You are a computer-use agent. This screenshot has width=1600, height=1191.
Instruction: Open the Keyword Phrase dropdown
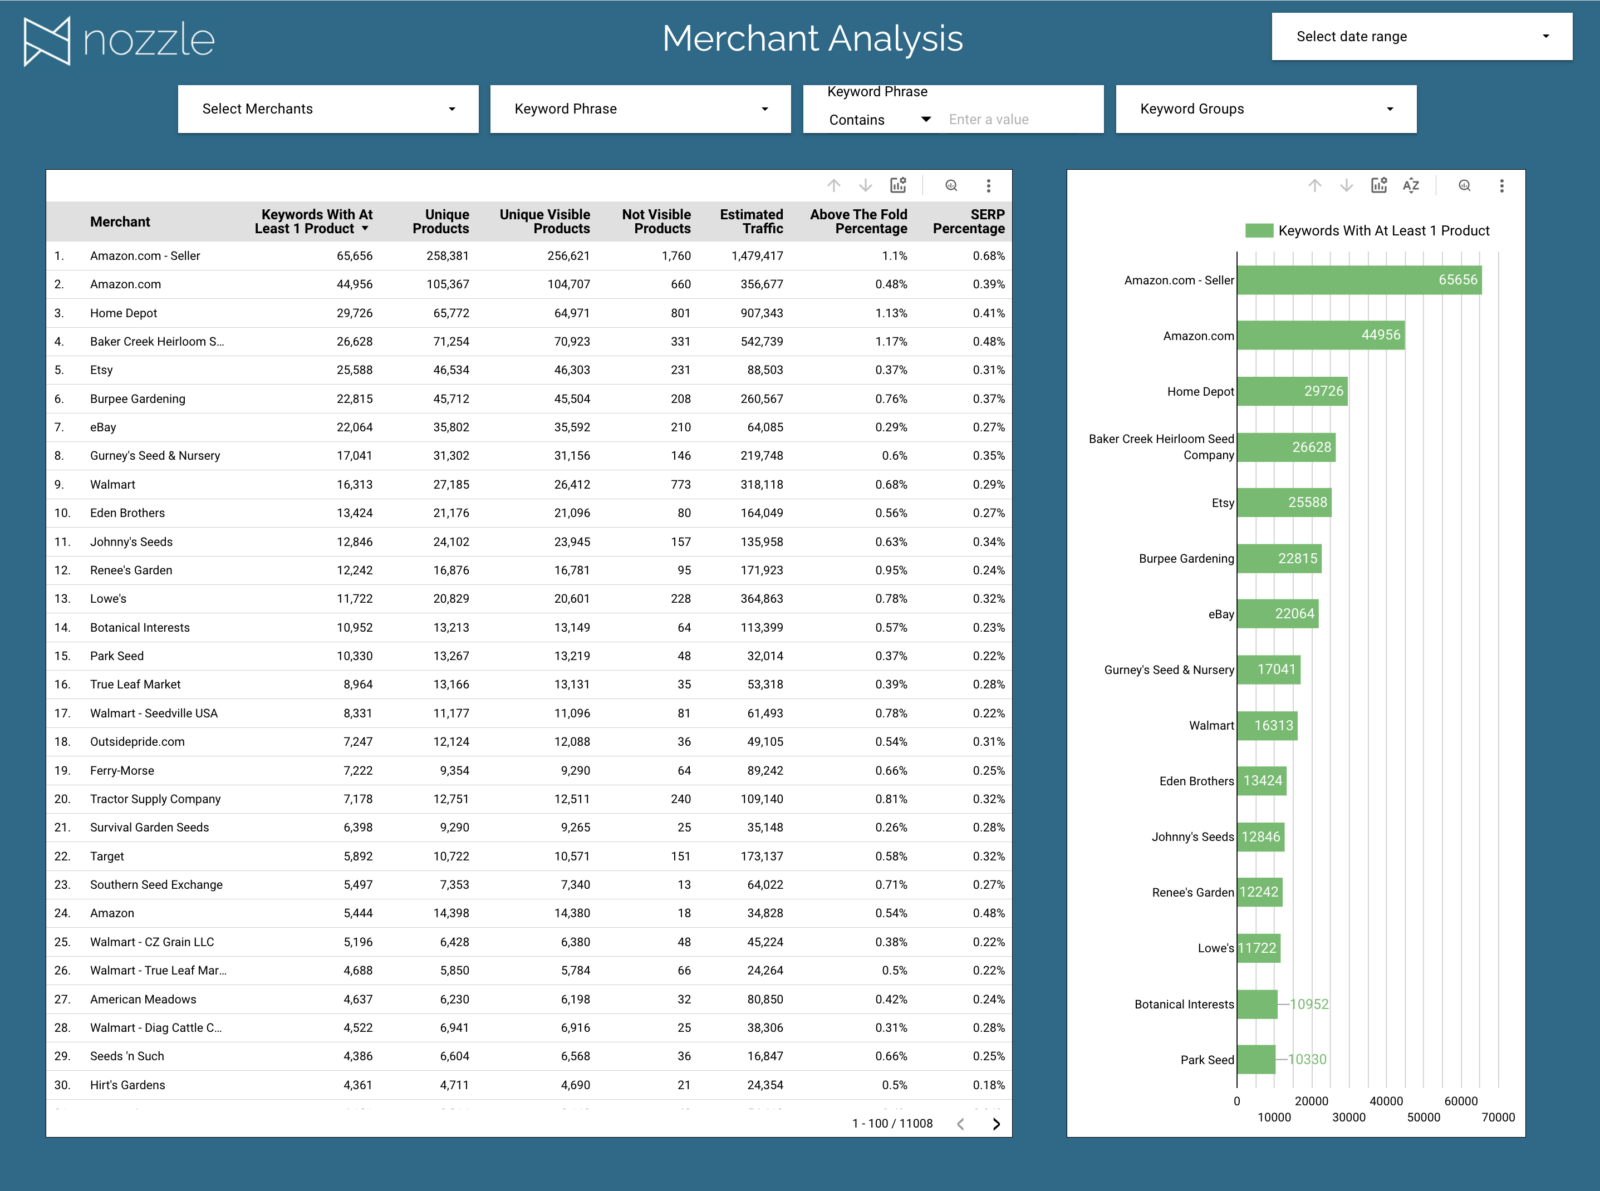click(x=640, y=108)
